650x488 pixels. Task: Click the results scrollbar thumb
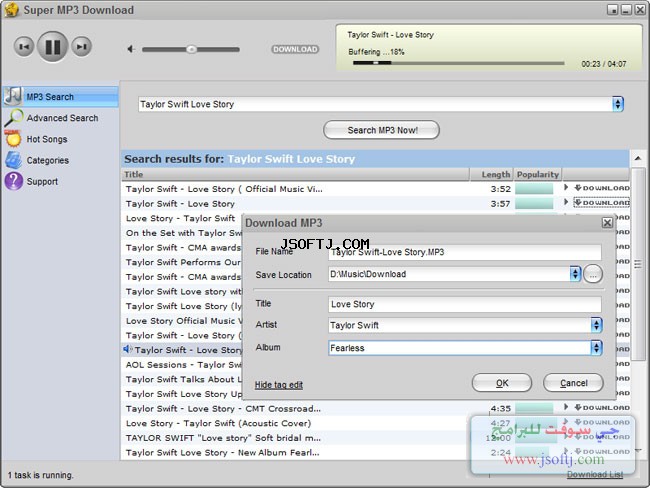638,264
